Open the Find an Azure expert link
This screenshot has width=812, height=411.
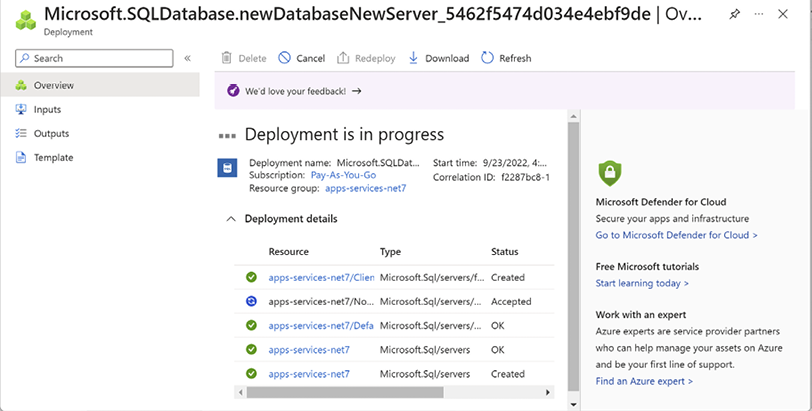point(644,381)
